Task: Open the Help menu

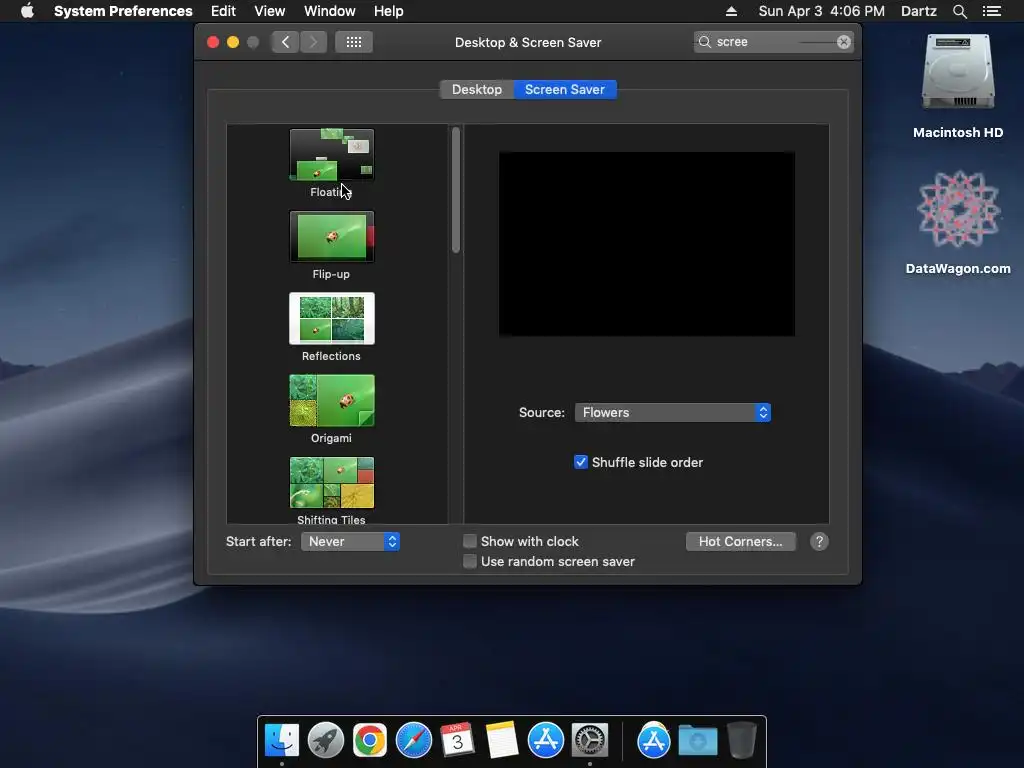Action: 389,11
